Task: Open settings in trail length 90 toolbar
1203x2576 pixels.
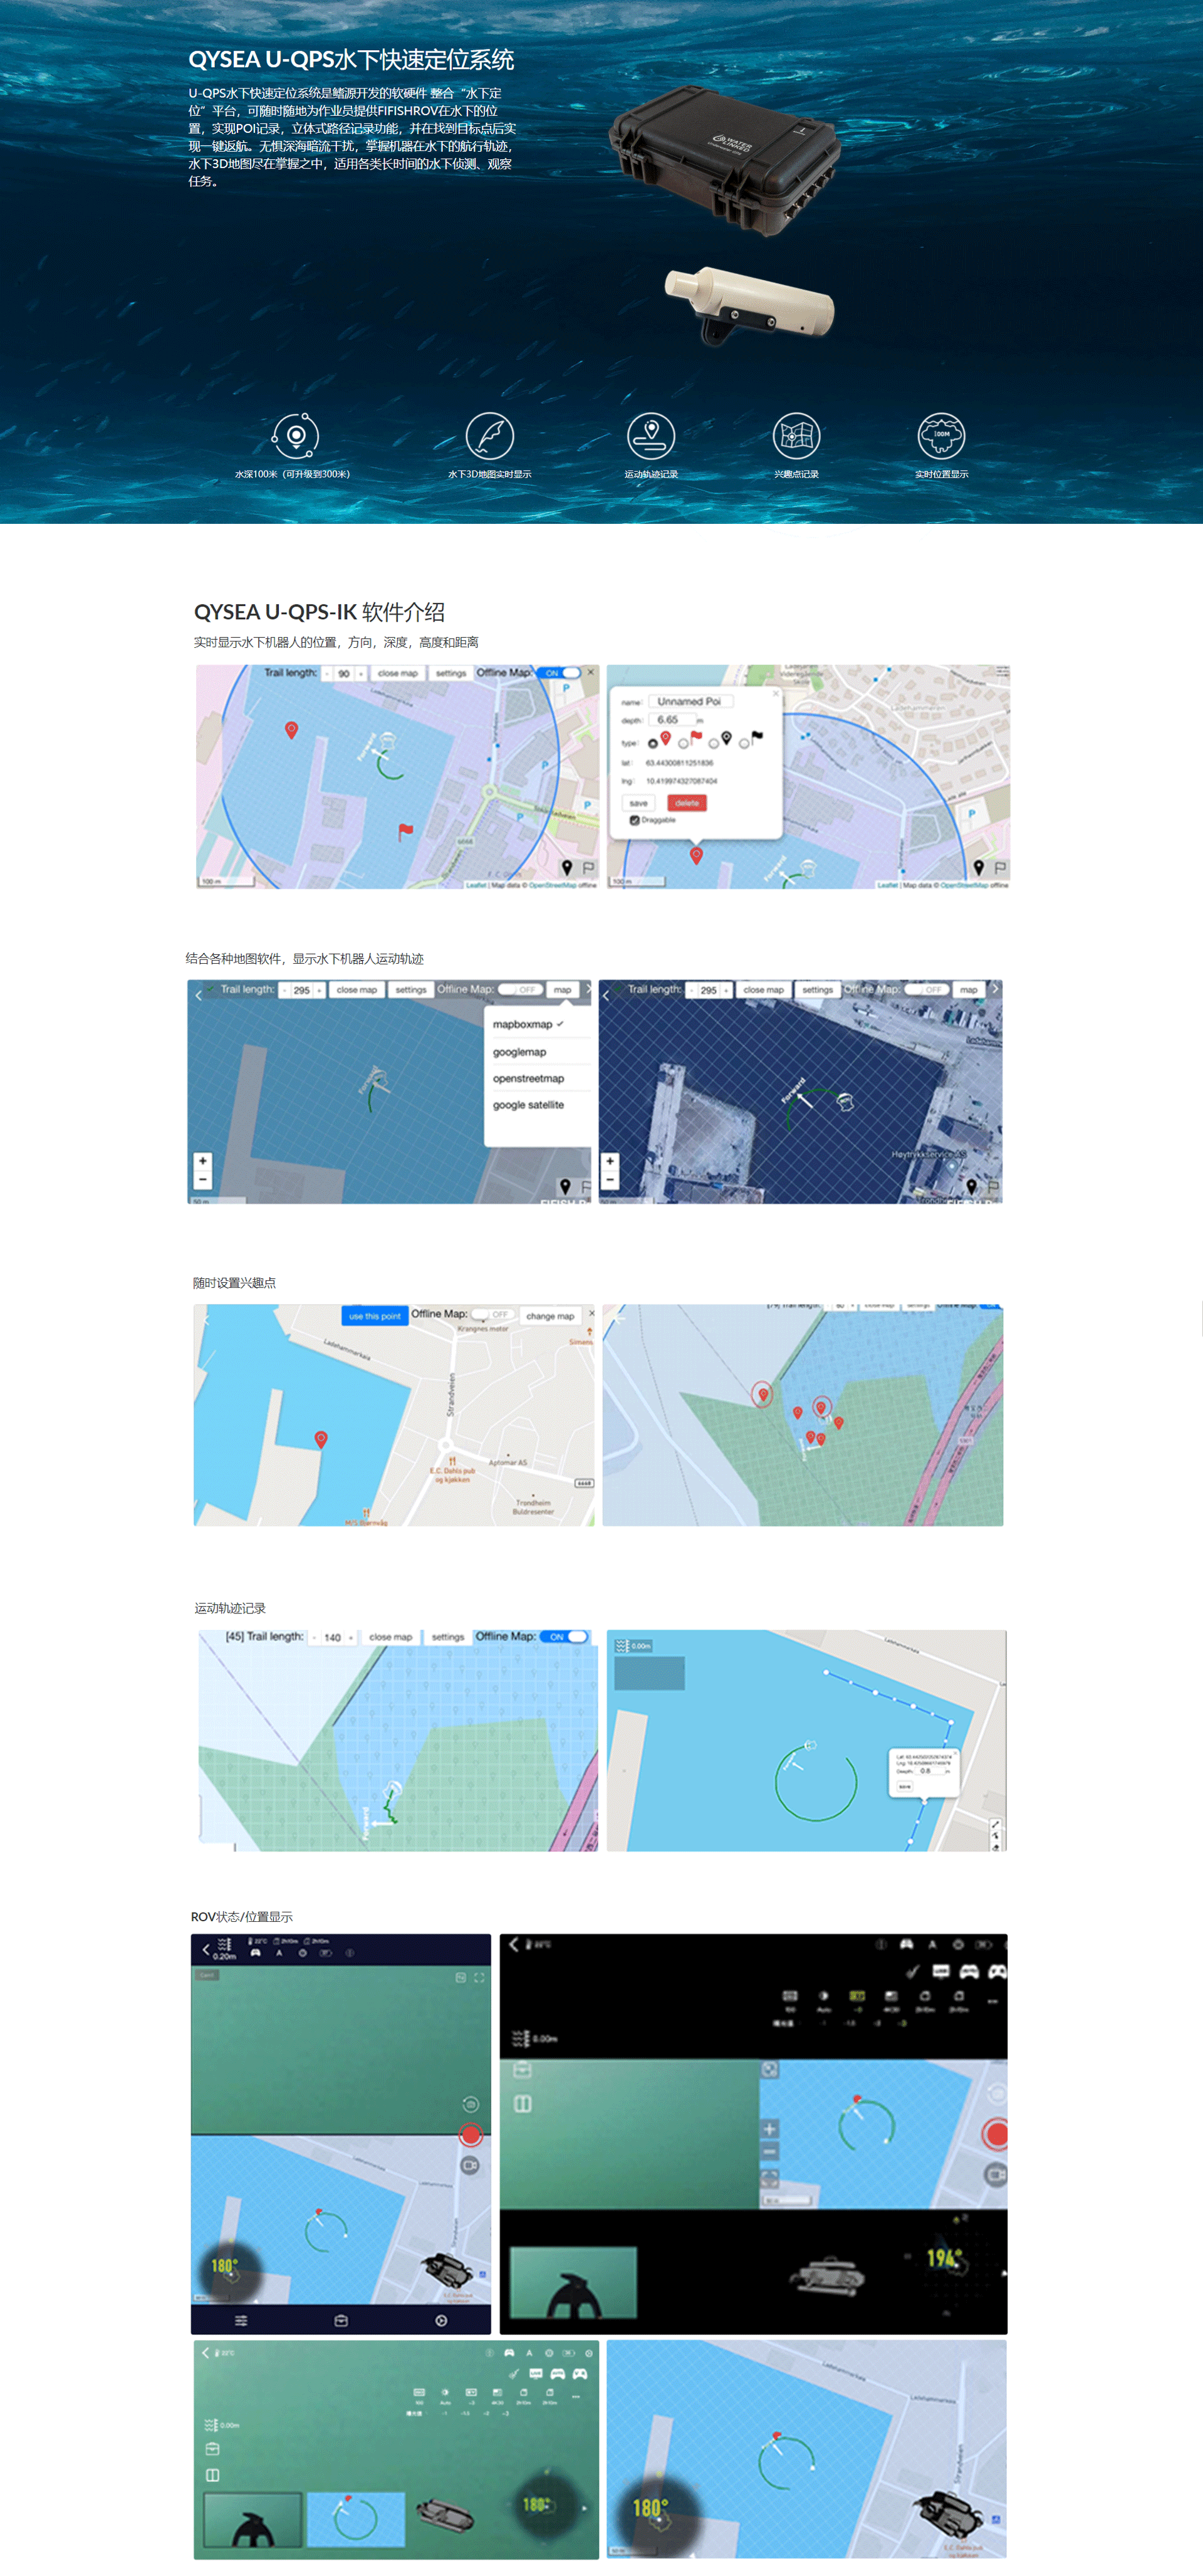Action: pyautogui.click(x=451, y=673)
